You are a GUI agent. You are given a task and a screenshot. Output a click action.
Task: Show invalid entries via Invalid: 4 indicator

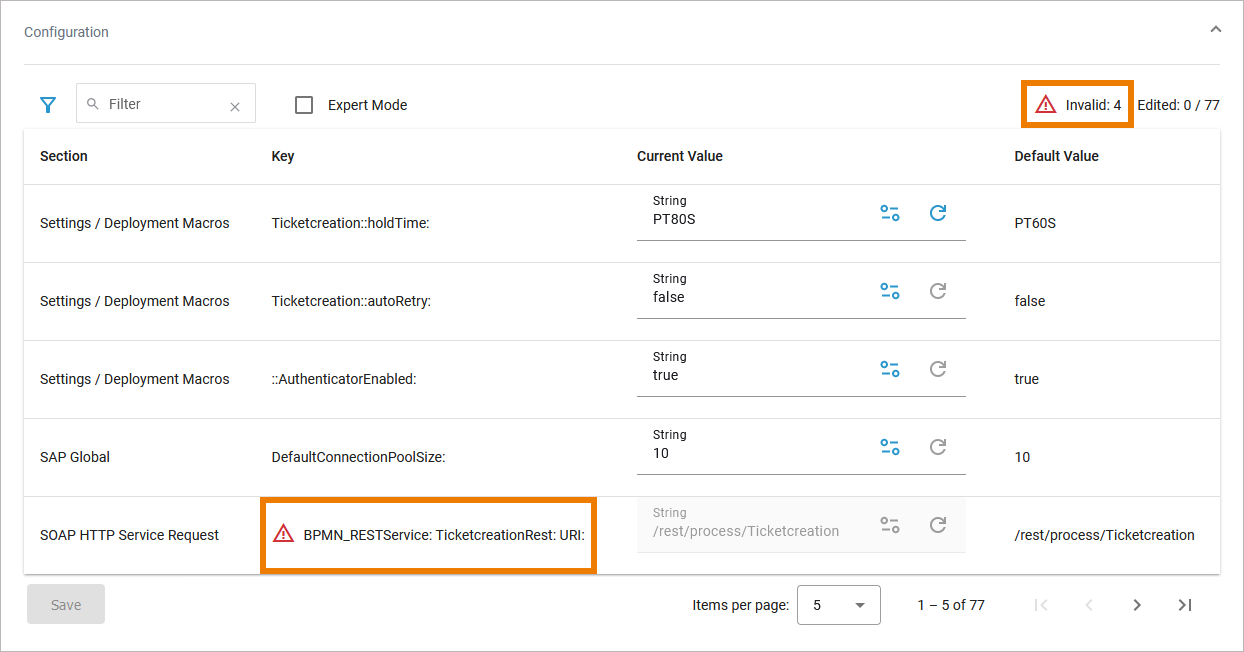coord(1078,104)
